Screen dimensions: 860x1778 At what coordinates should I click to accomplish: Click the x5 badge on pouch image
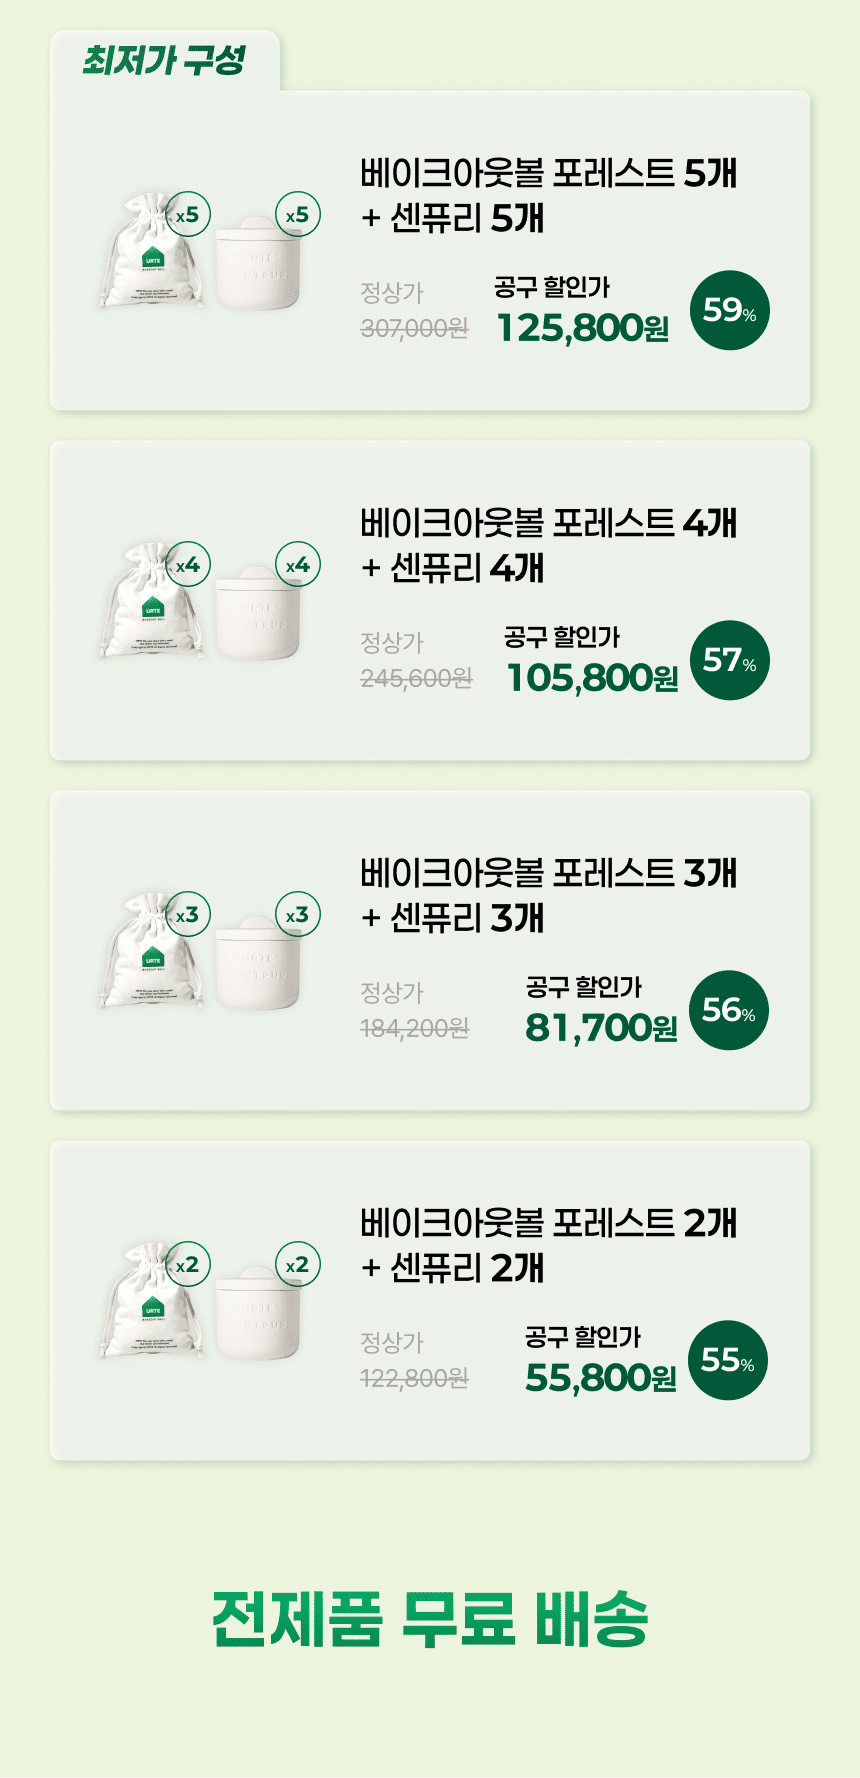[x=187, y=215]
